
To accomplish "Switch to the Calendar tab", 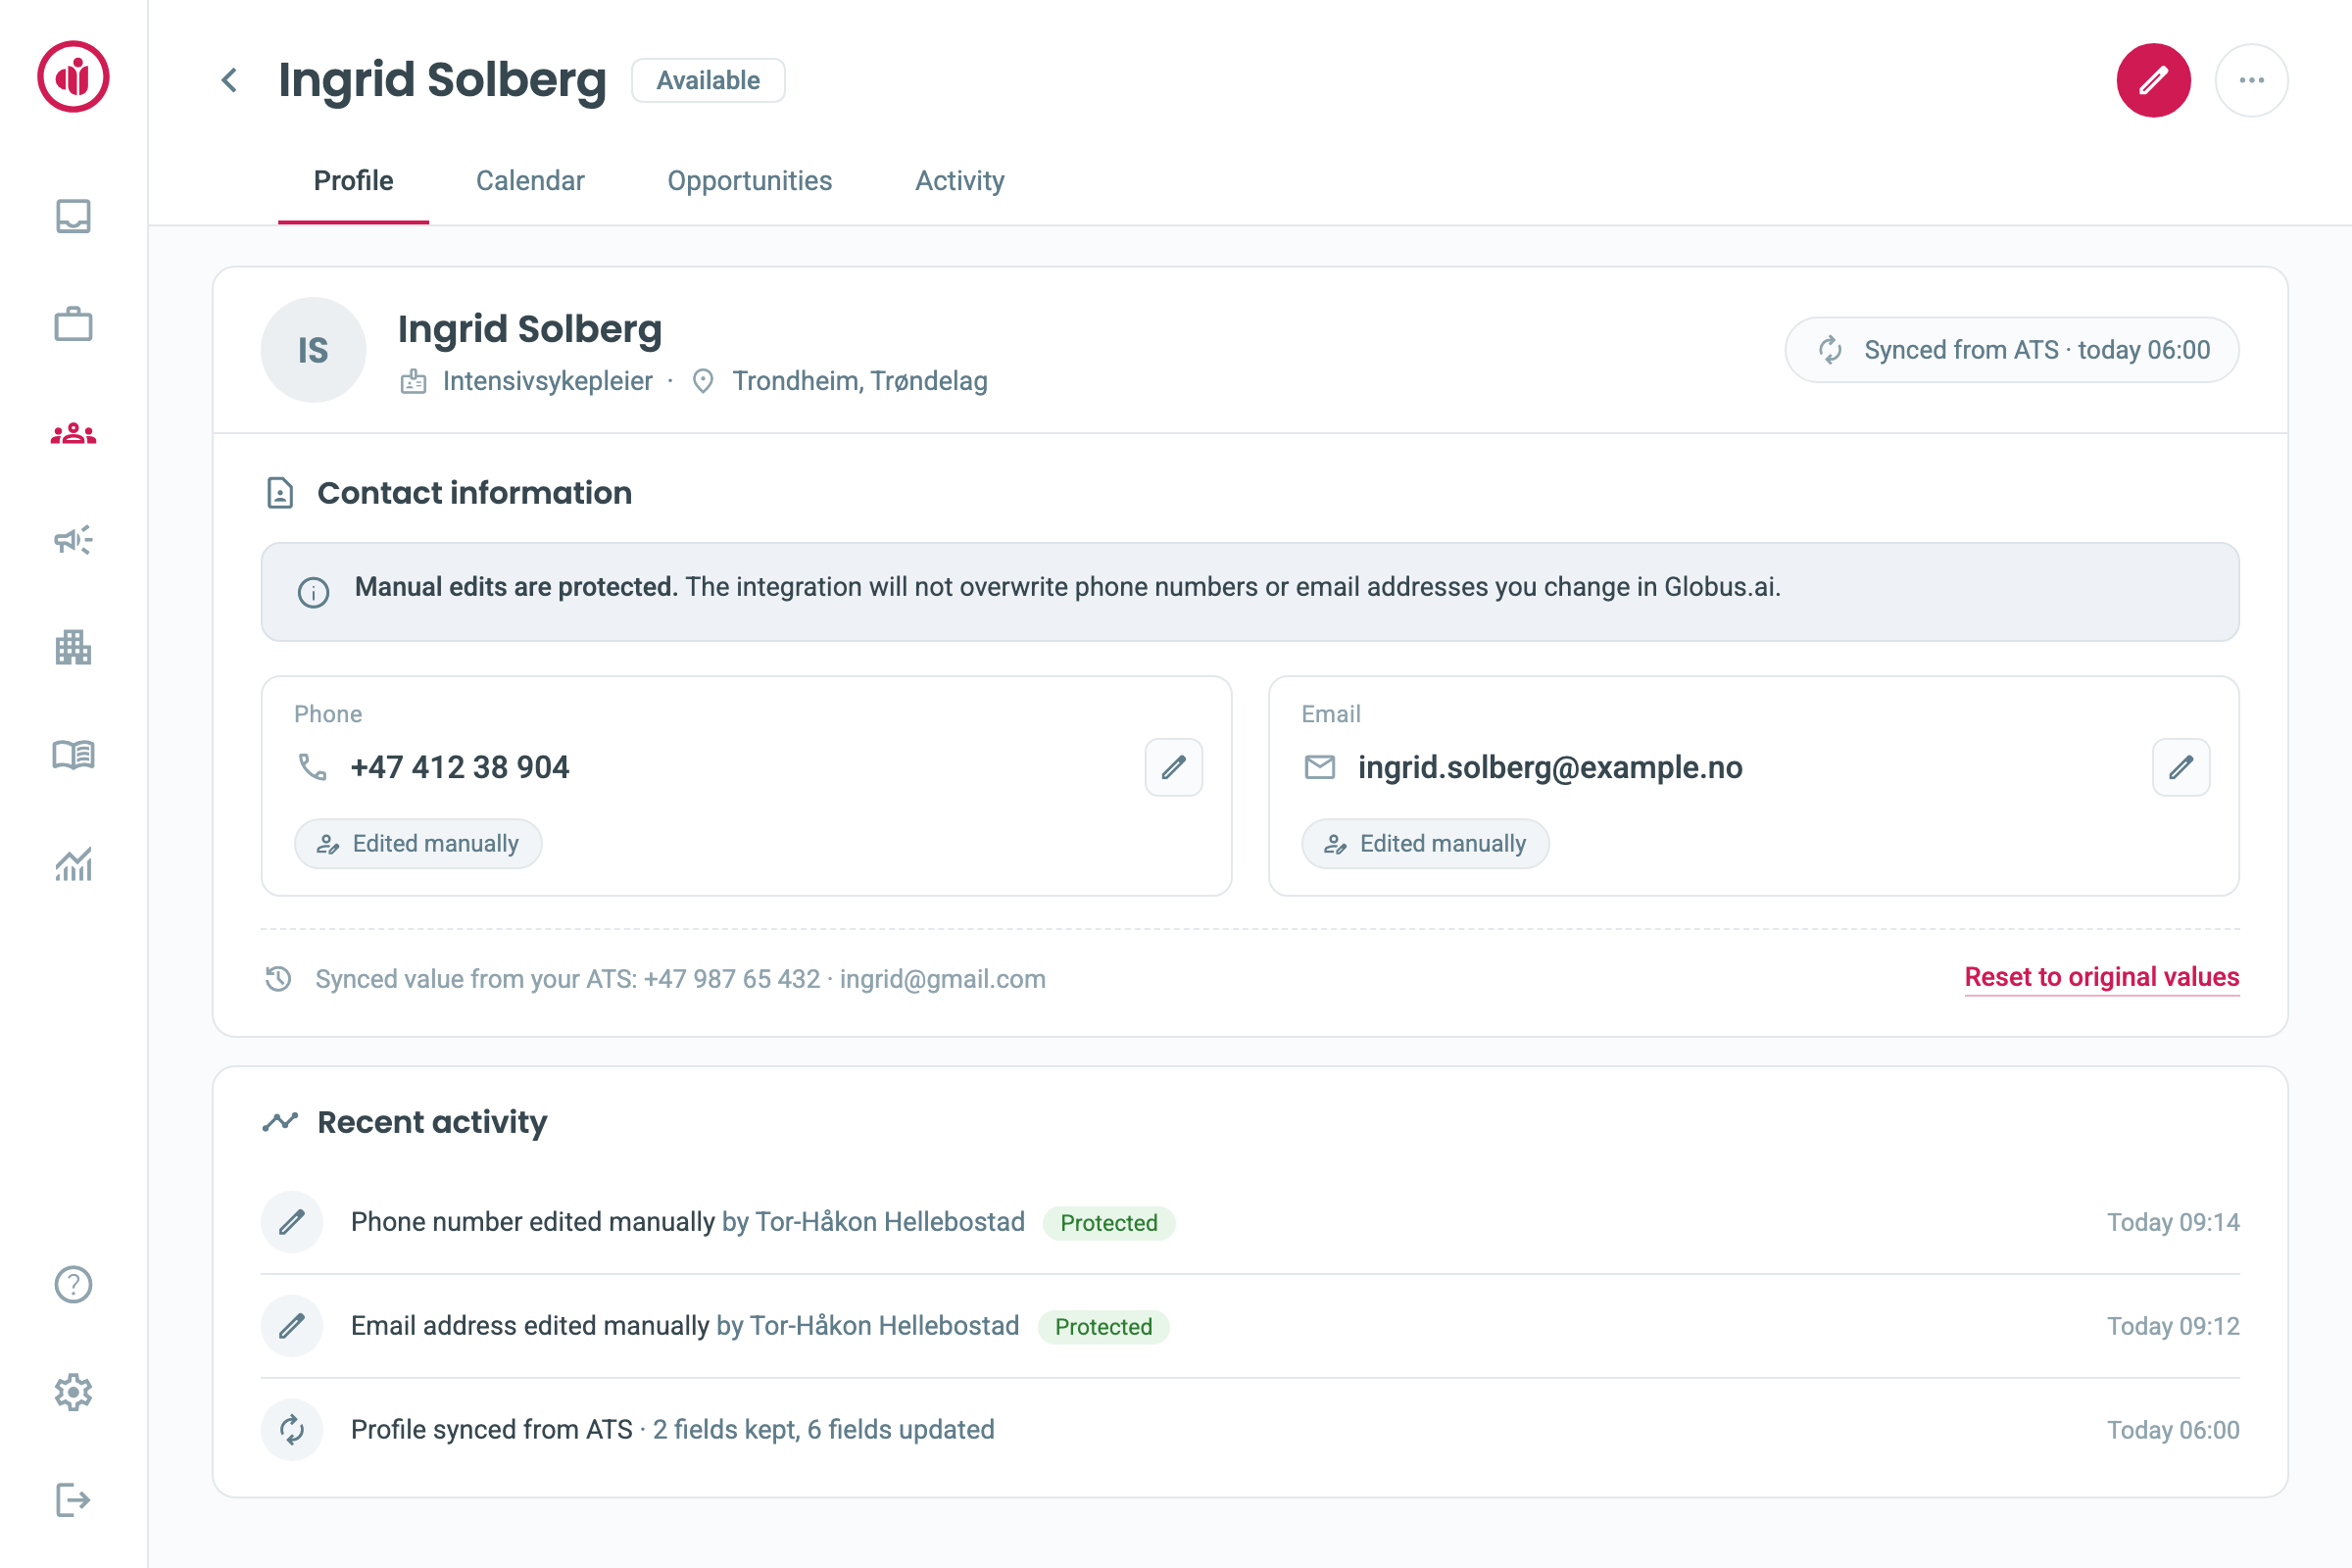I will point(530,181).
